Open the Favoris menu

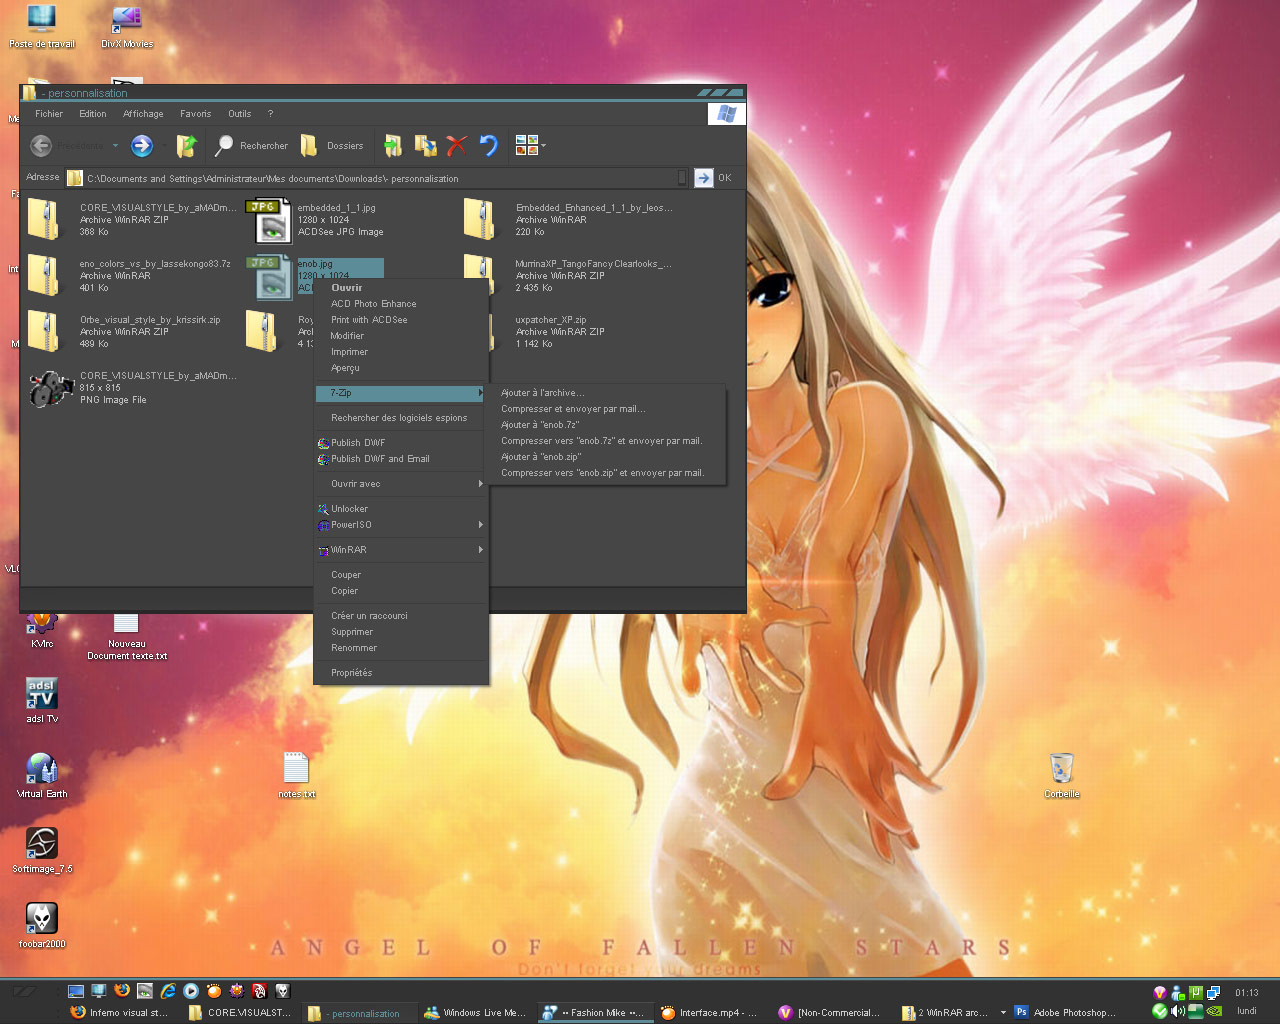click(196, 114)
